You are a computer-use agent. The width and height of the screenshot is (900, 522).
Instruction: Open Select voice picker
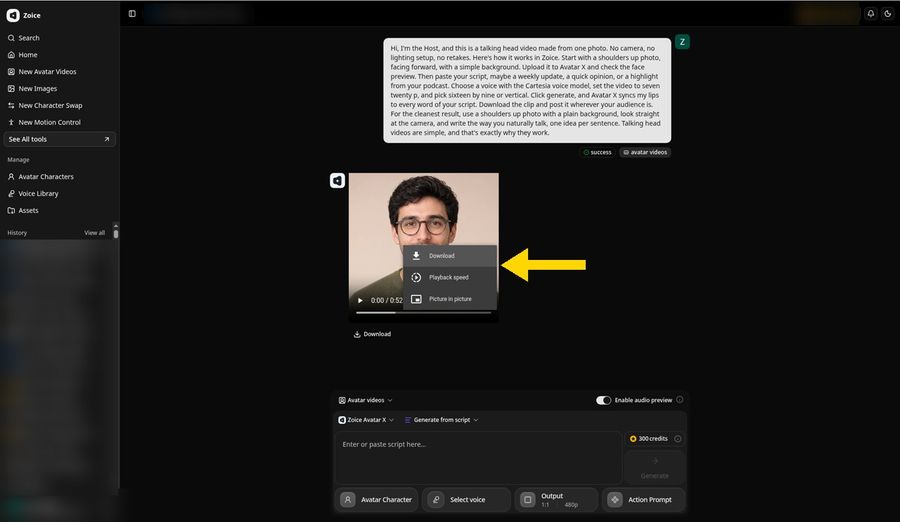click(467, 500)
